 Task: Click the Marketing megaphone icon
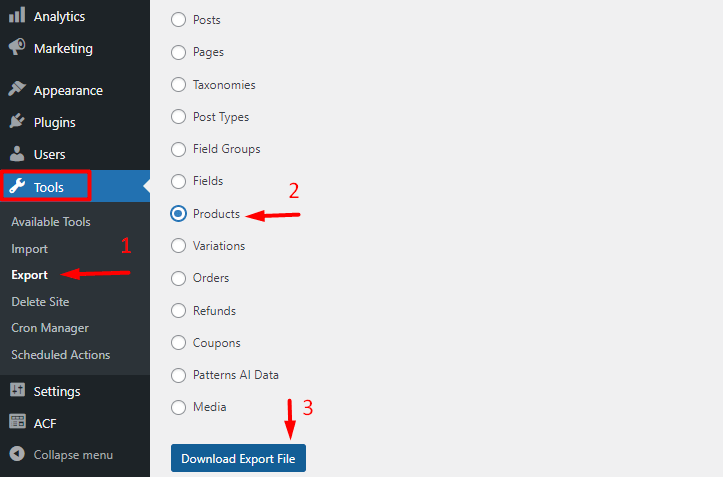pyautogui.click(x=17, y=48)
